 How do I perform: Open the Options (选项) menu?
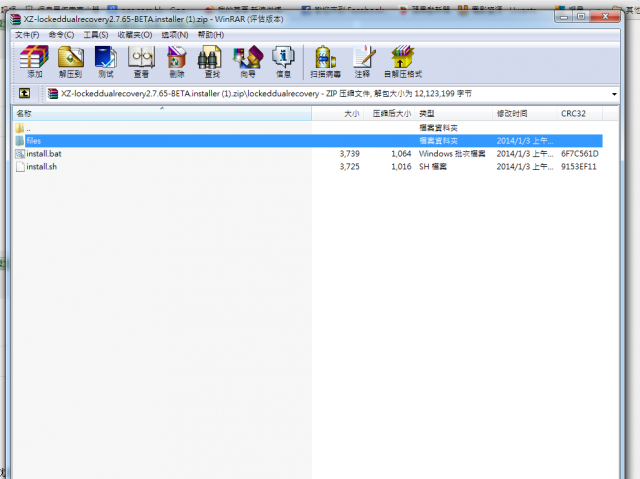point(175,35)
